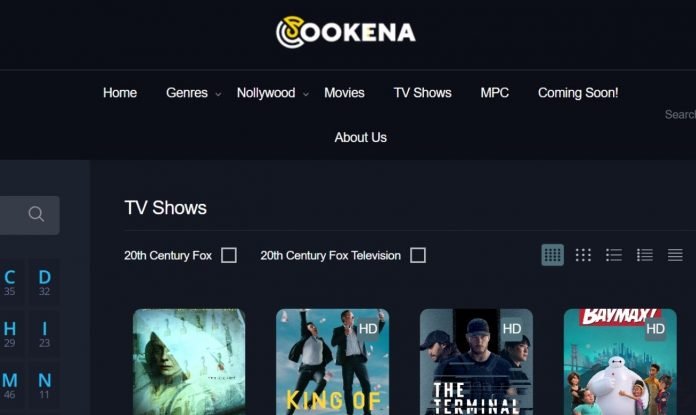Click the HD badge on Baymax poster

pos(655,329)
